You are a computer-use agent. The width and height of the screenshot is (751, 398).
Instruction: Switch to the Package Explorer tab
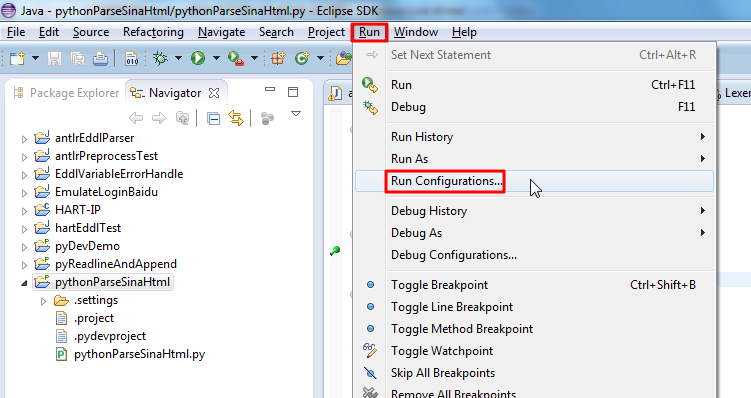tap(67, 92)
